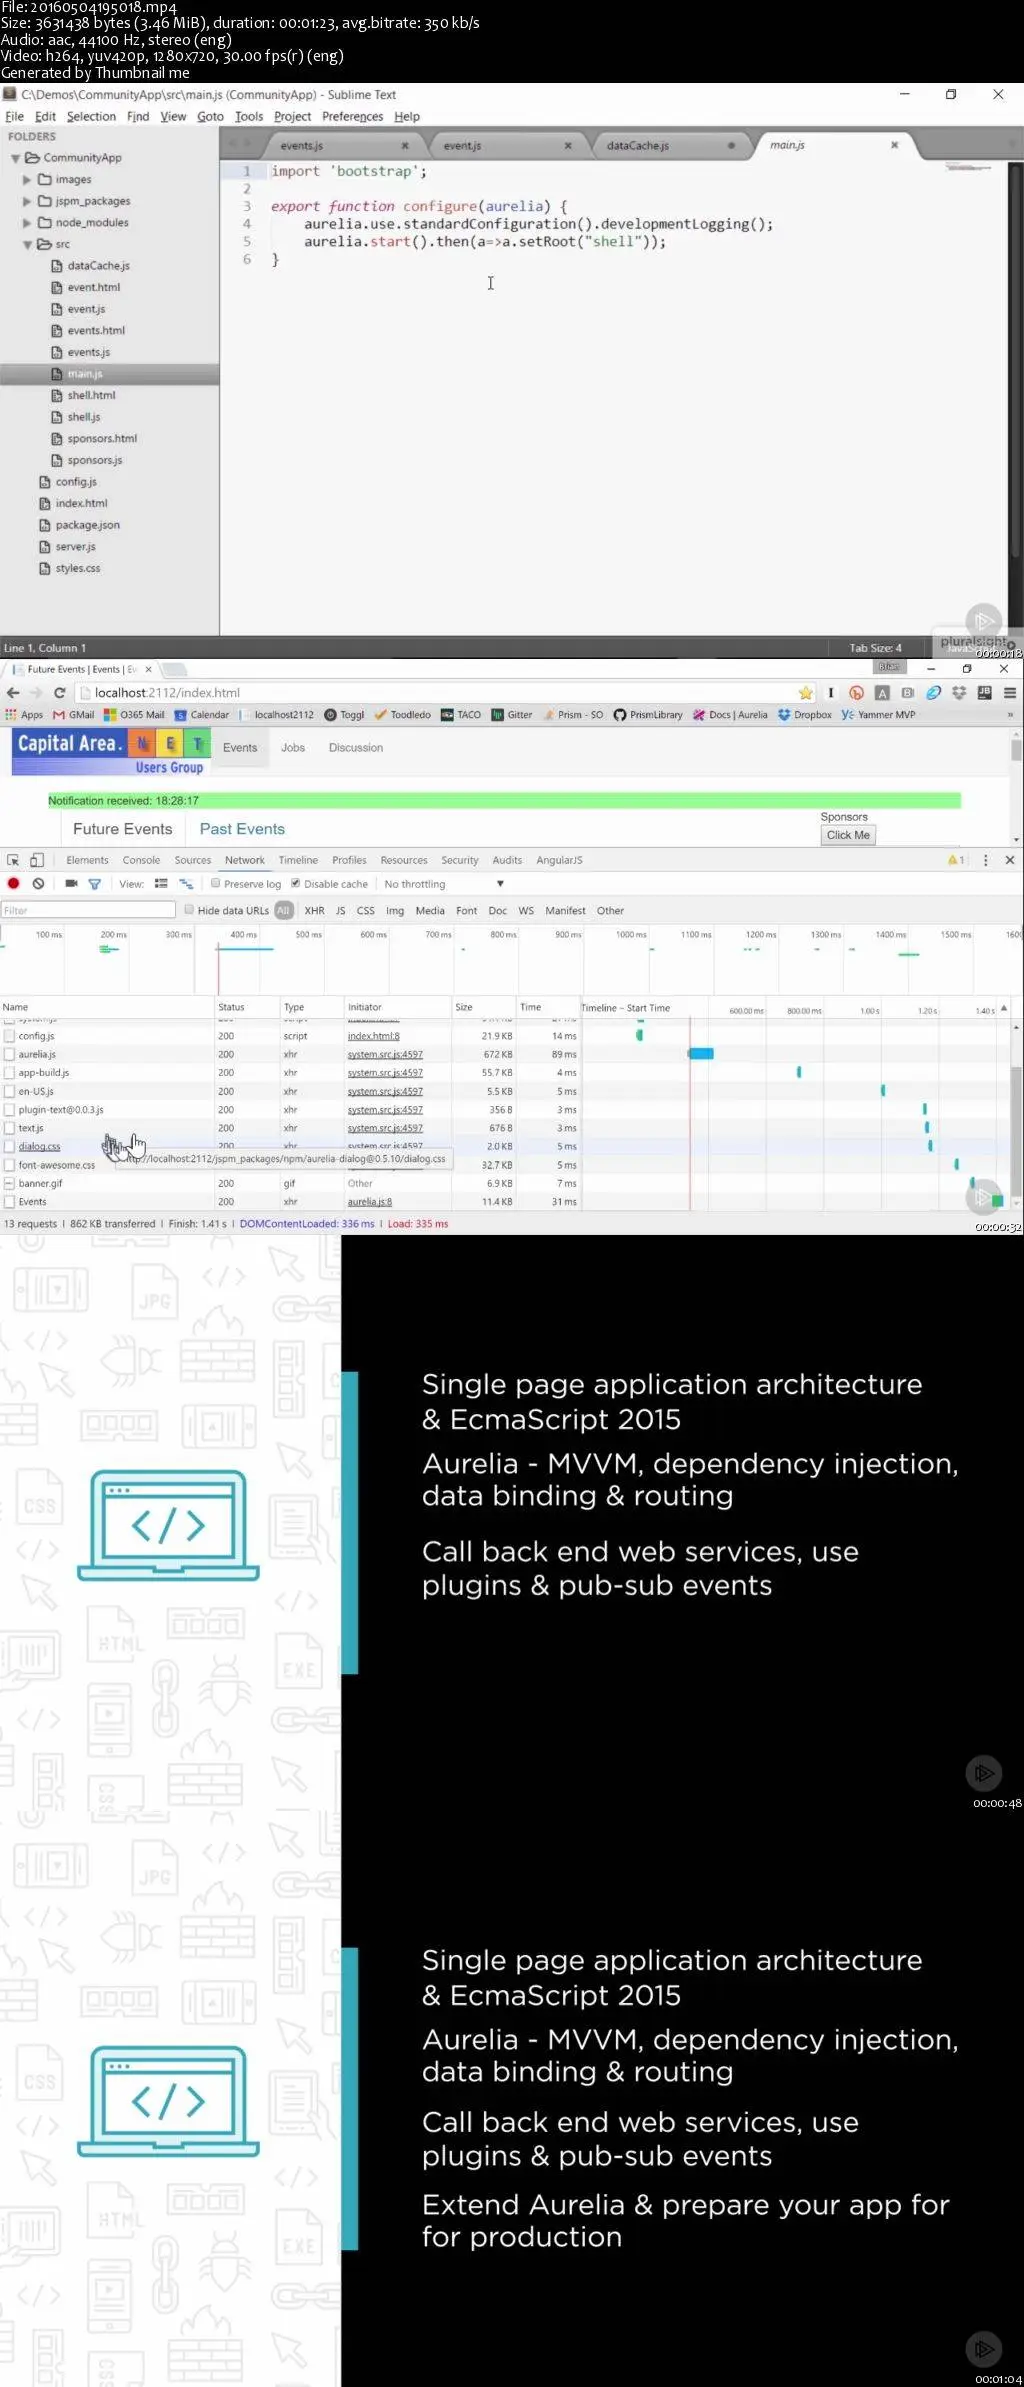Close the events.js tab in Sublime Text
This screenshot has width=1024, height=2387.
[x=405, y=146]
